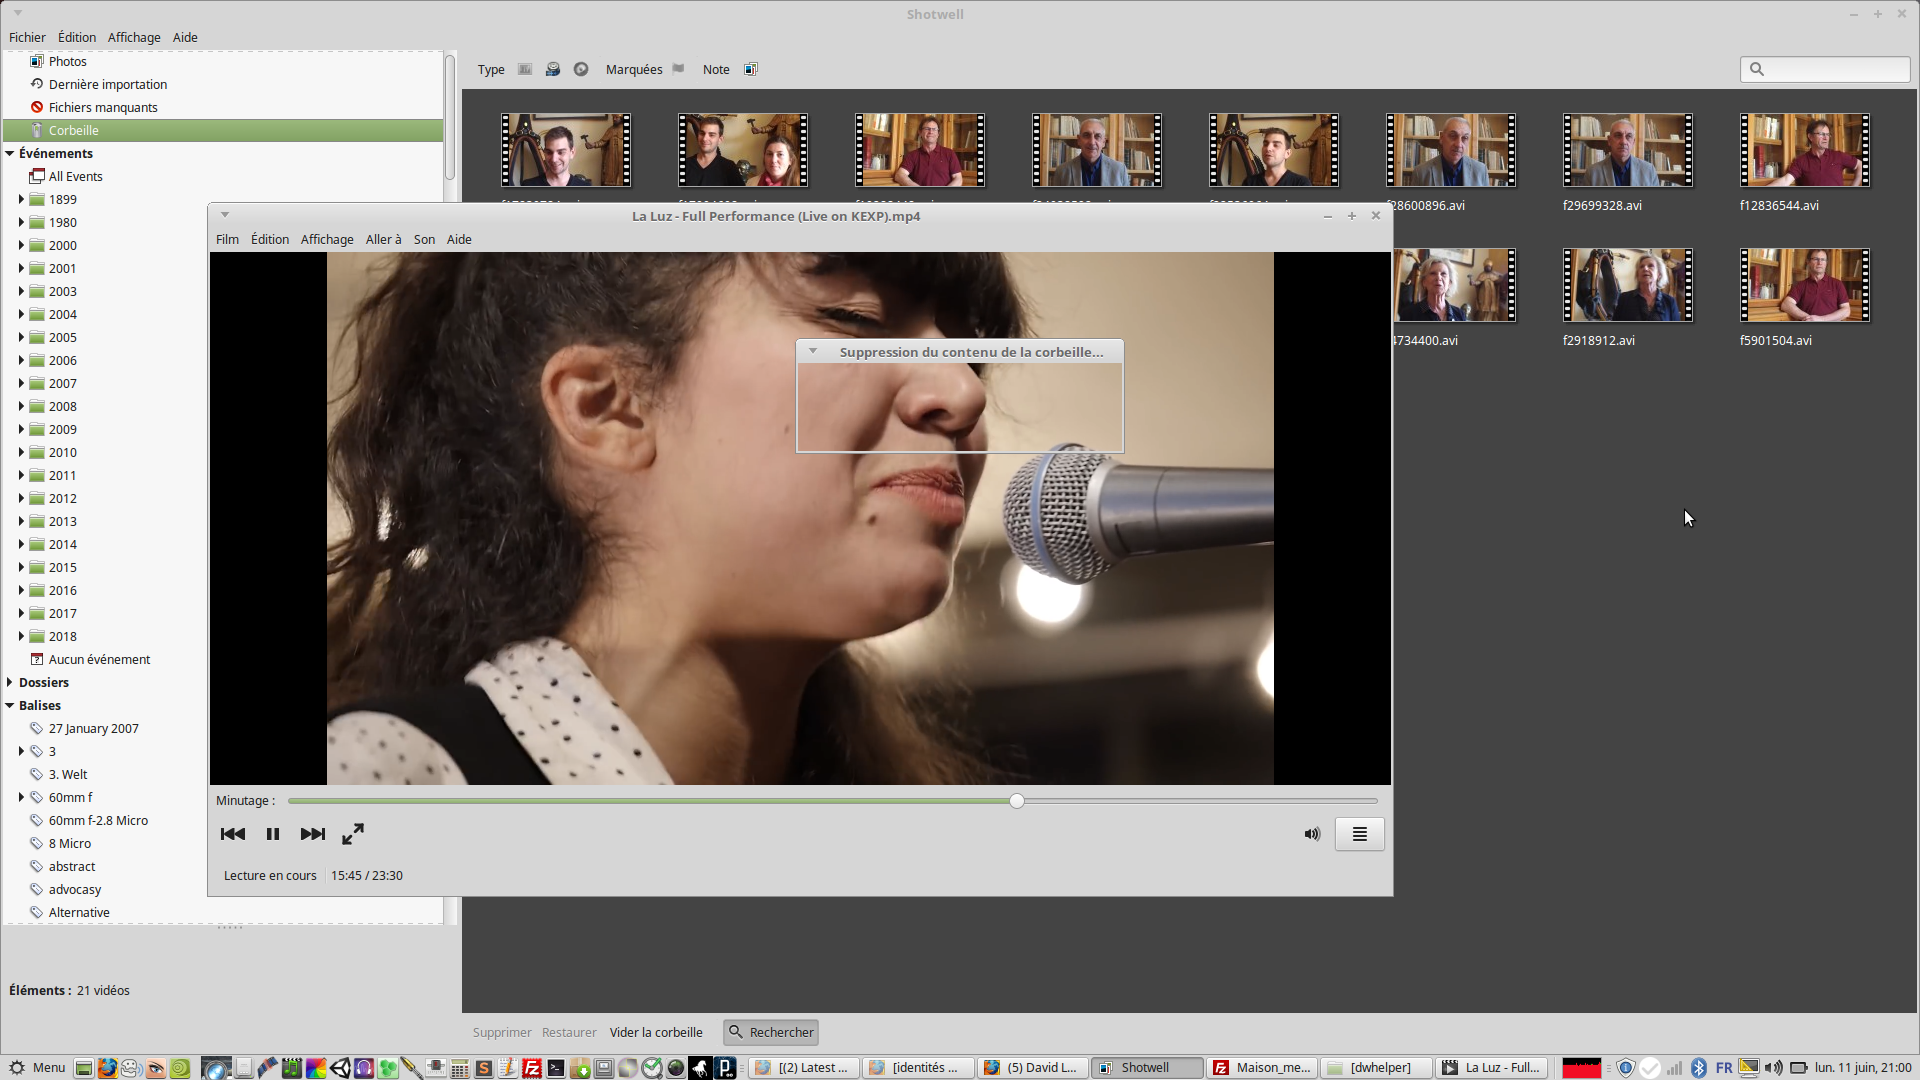Click the Rechercher button
This screenshot has width=1920, height=1080.
(x=771, y=1032)
